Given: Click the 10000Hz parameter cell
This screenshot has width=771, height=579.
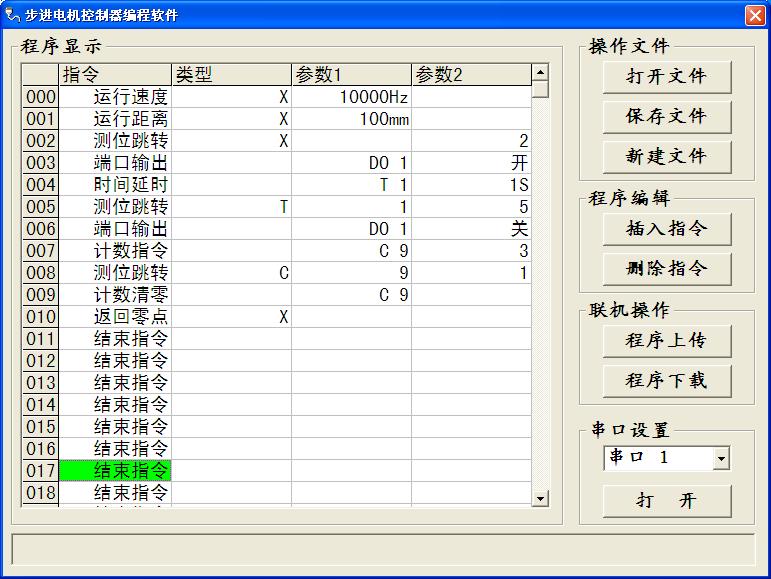Looking at the screenshot, I should [x=351, y=97].
